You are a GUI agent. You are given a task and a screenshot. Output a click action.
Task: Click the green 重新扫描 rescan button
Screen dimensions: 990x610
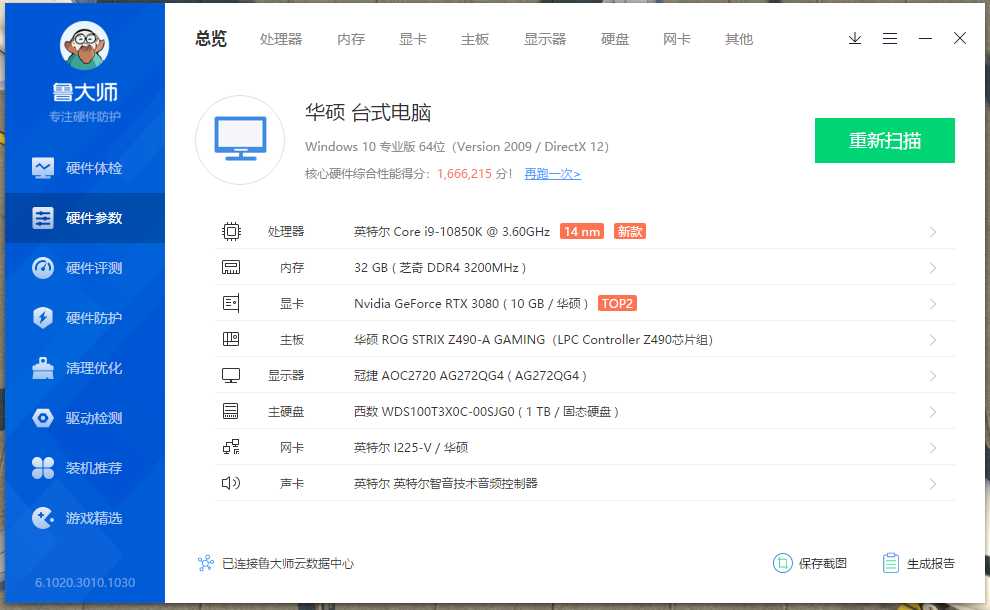point(885,140)
